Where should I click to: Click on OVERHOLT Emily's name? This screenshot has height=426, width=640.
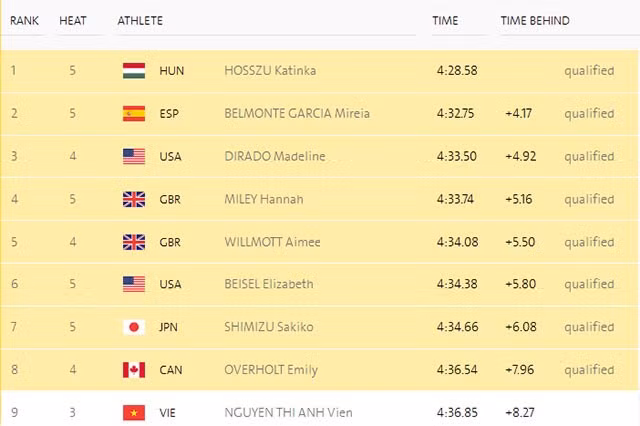(271, 370)
